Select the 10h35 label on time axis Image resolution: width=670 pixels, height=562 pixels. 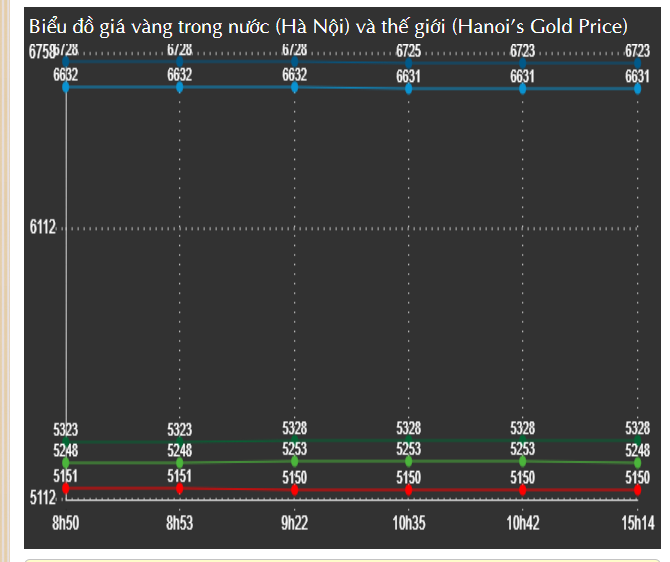[409, 523]
